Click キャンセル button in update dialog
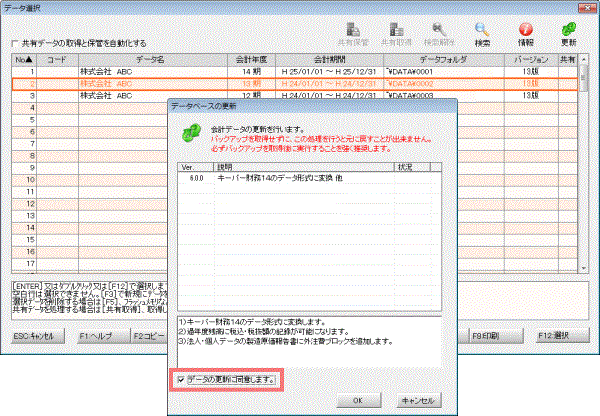 (419, 400)
